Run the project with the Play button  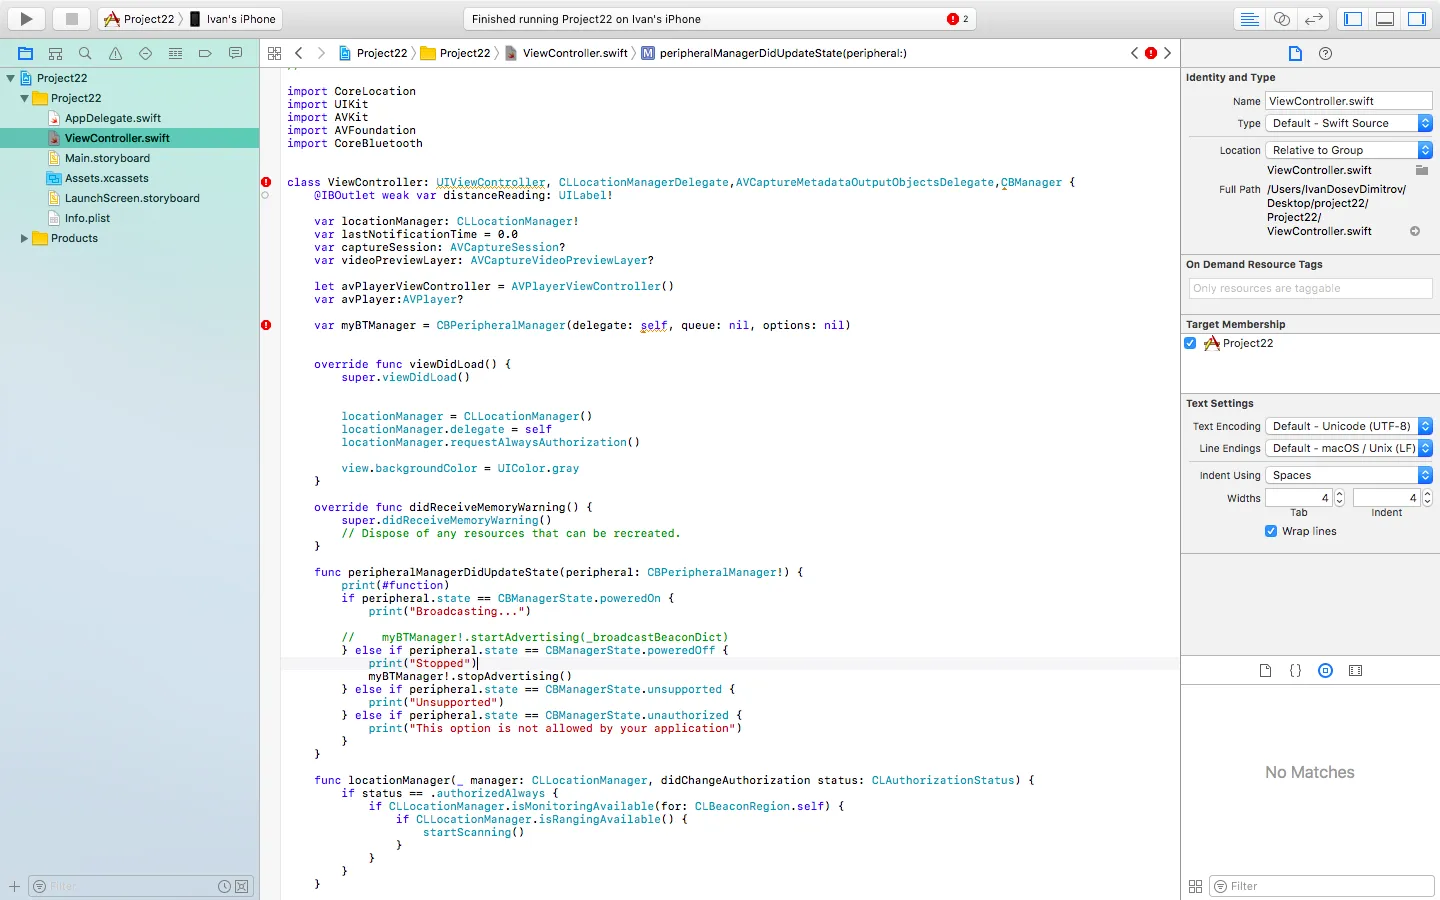pos(27,19)
